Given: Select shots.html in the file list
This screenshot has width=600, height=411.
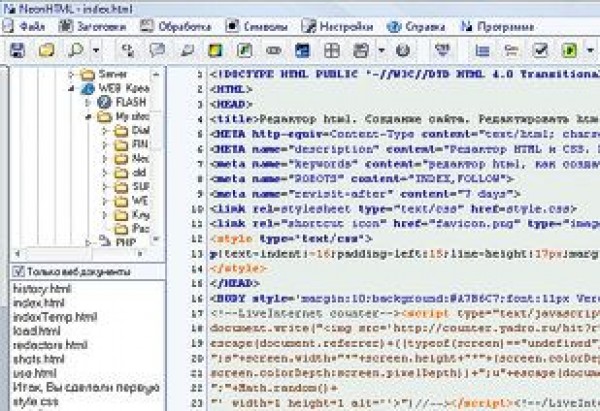Looking at the screenshot, I should [39, 359].
